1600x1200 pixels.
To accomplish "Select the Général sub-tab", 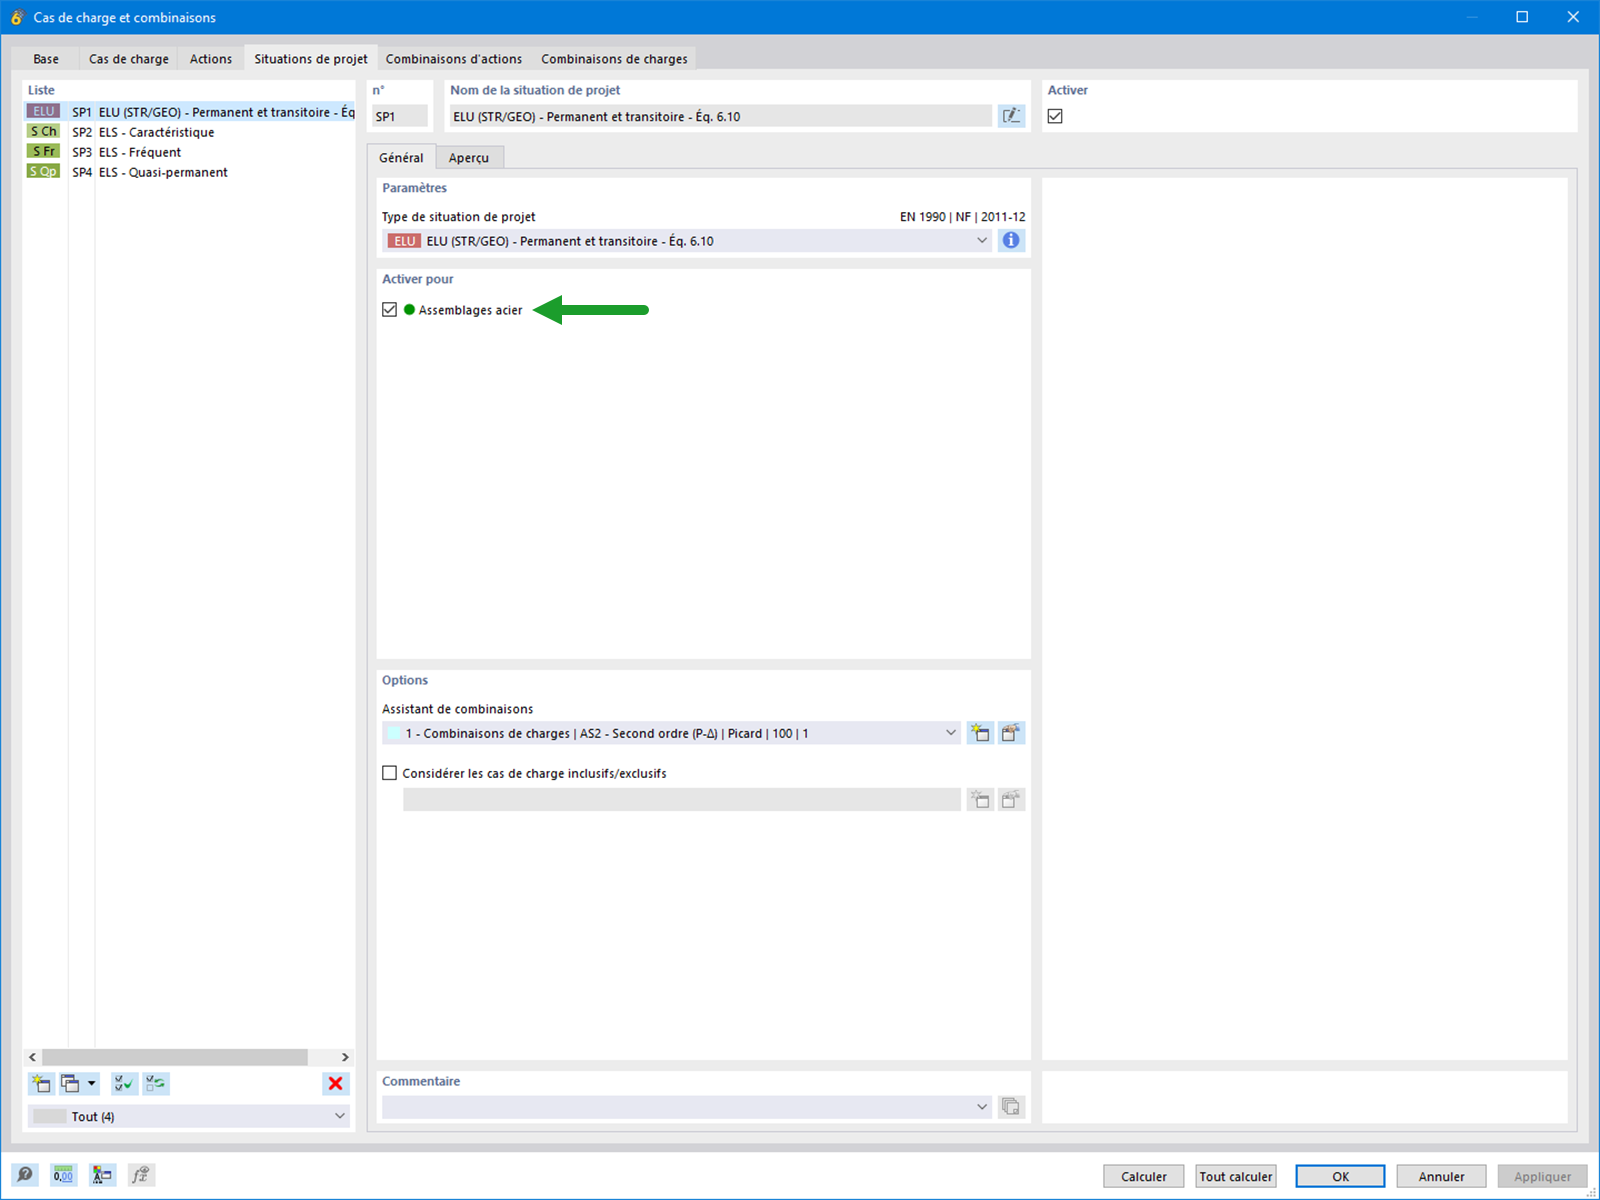I will (401, 158).
